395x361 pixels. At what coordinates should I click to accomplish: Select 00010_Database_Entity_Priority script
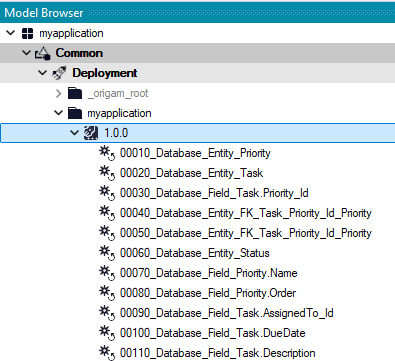tap(195, 153)
